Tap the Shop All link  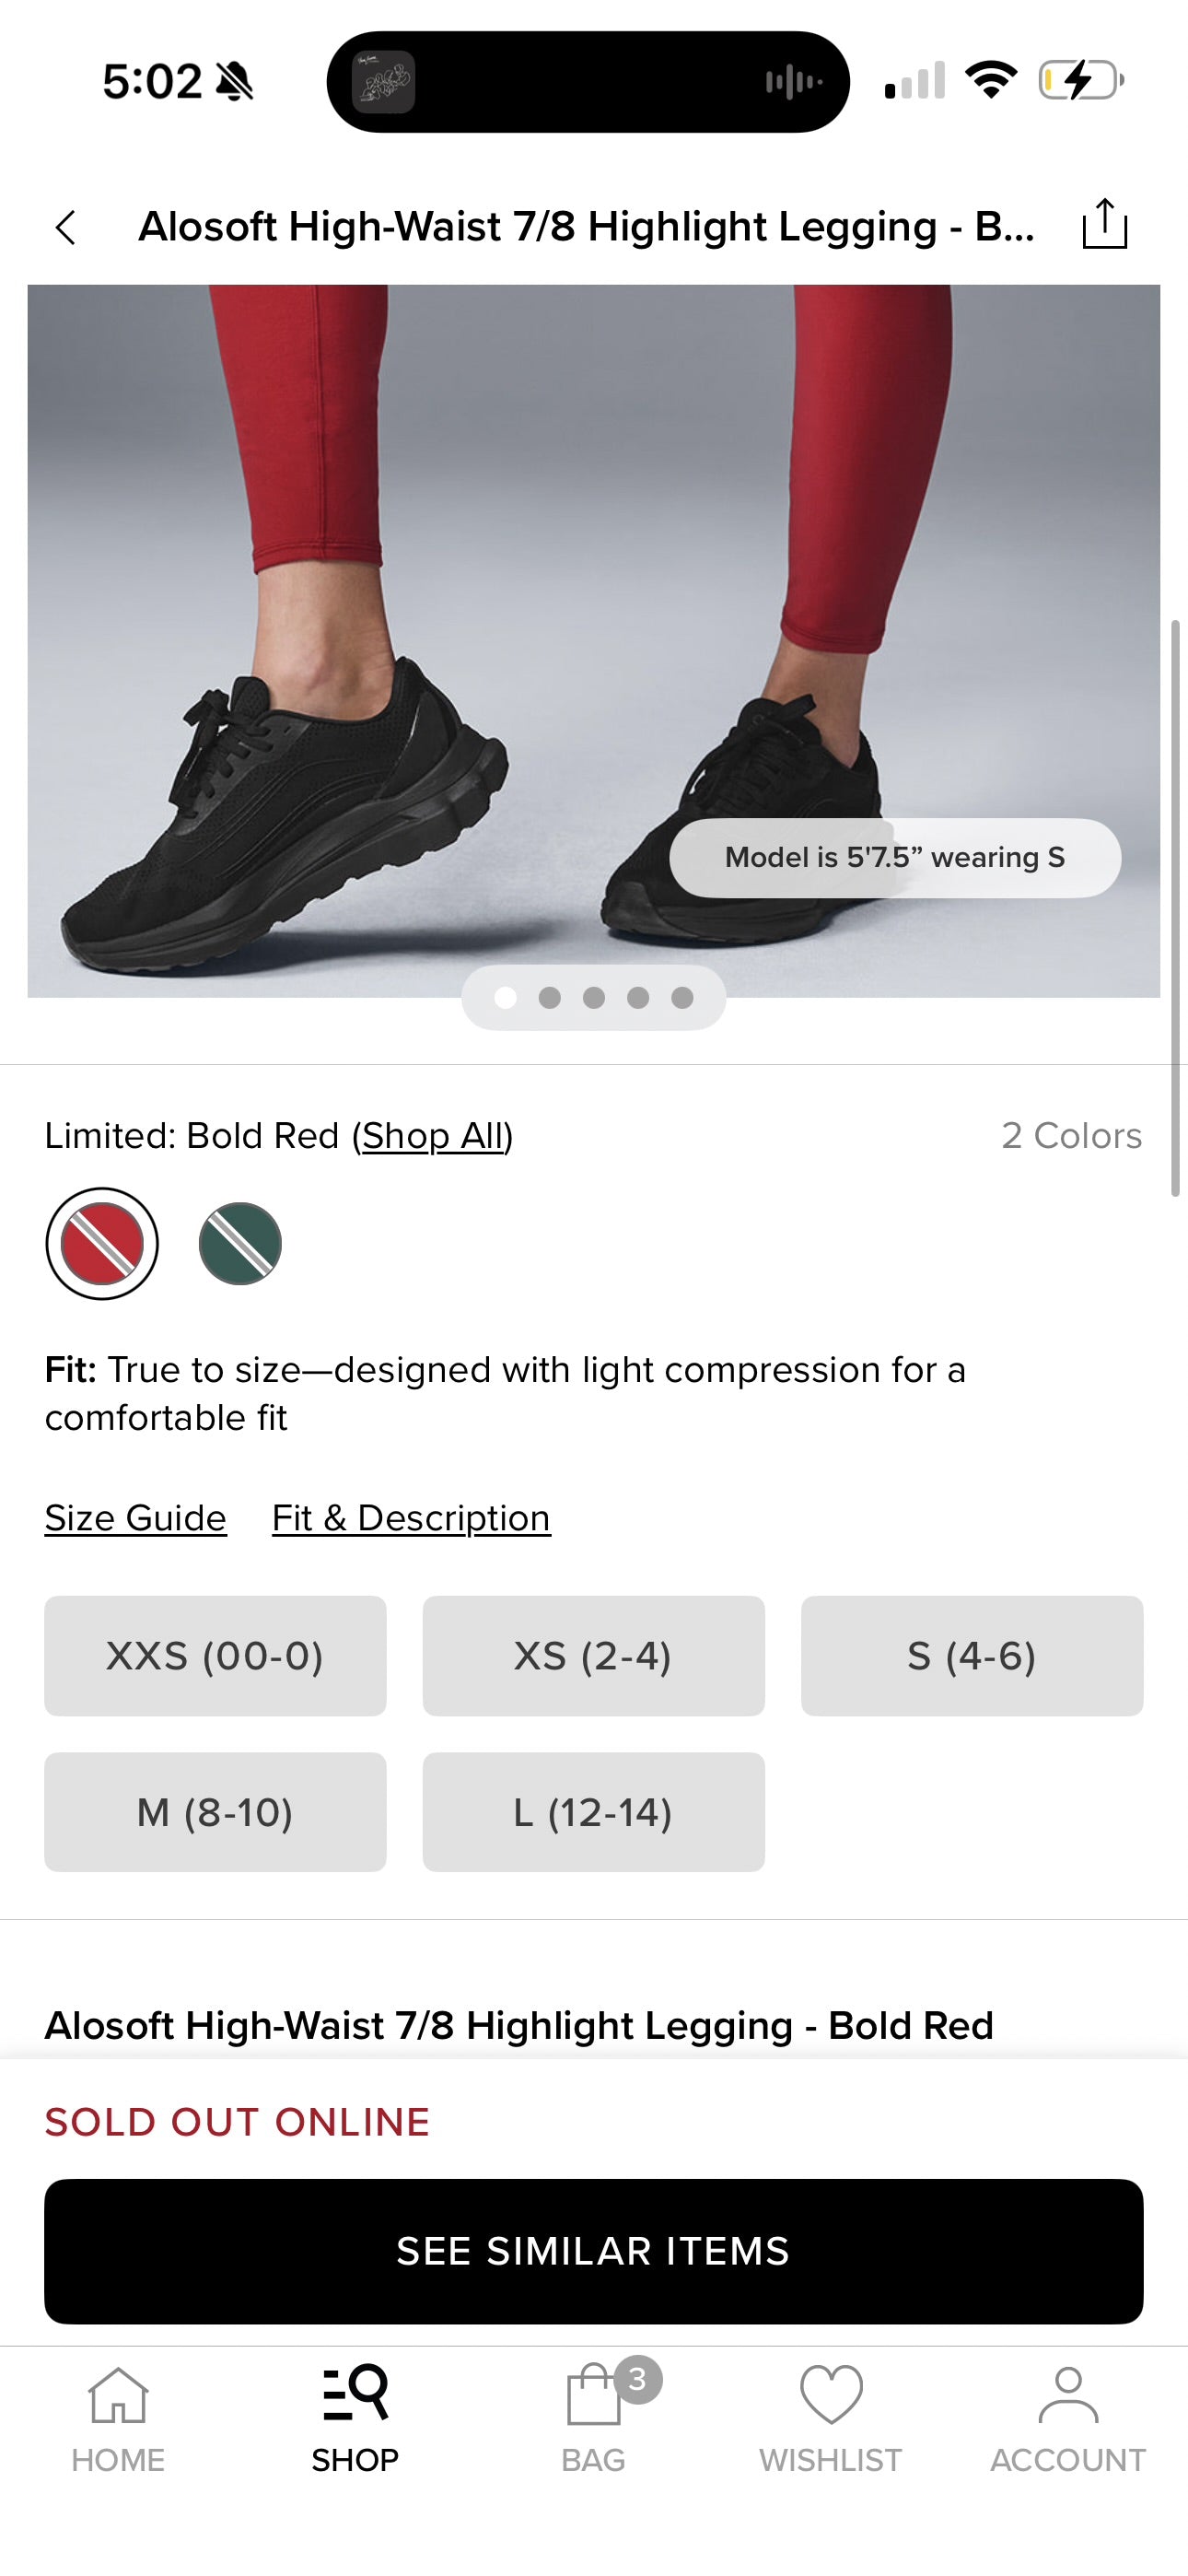tap(433, 1136)
